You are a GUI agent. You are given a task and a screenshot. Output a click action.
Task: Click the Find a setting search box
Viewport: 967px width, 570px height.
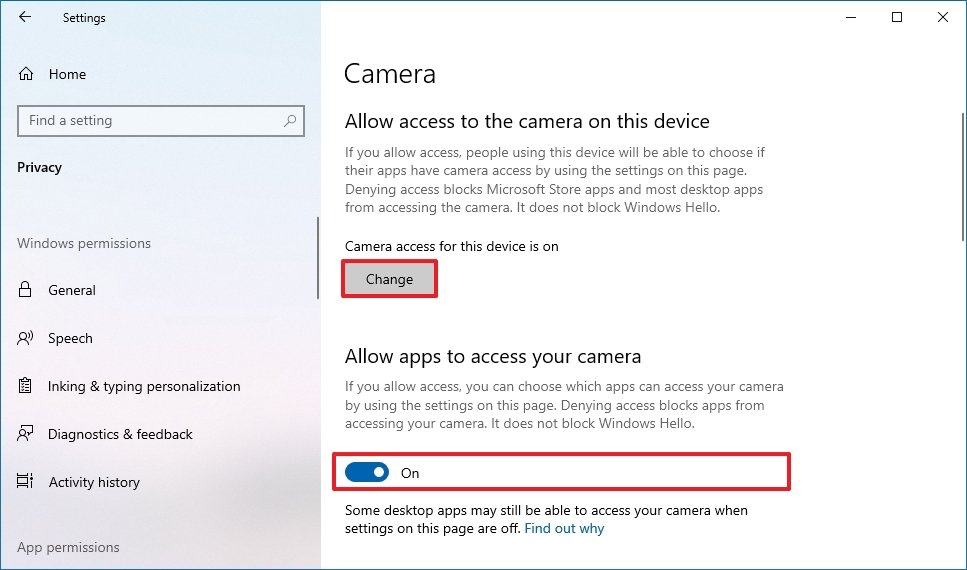pyautogui.click(x=150, y=121)
